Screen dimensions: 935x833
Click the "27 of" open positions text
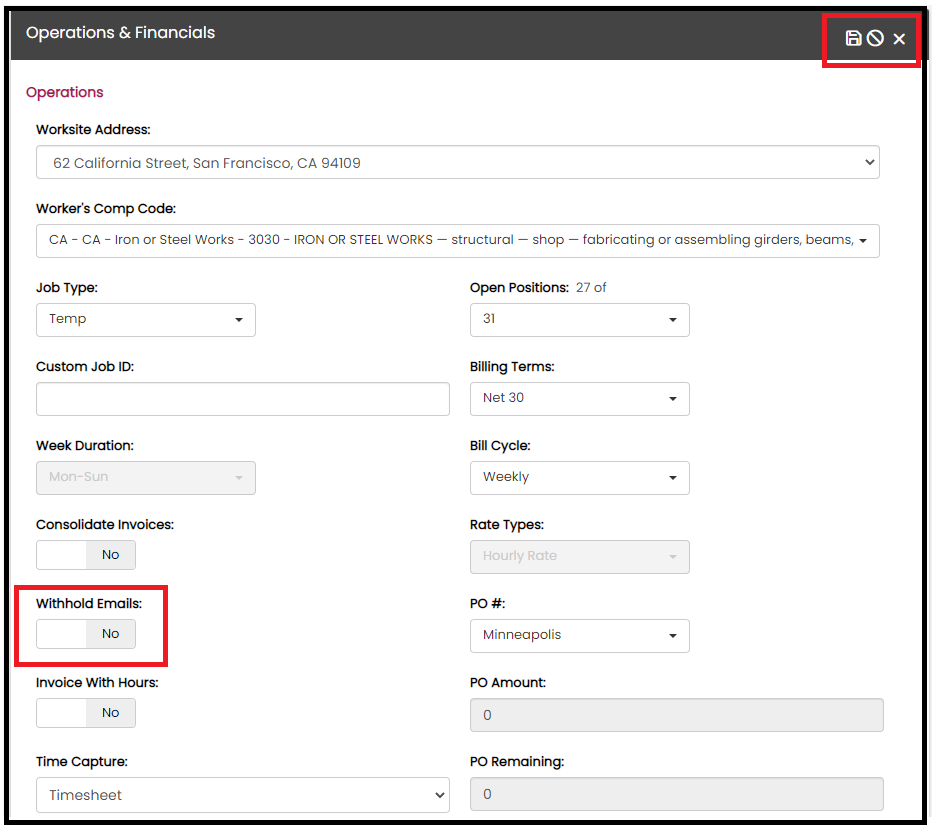590,287
